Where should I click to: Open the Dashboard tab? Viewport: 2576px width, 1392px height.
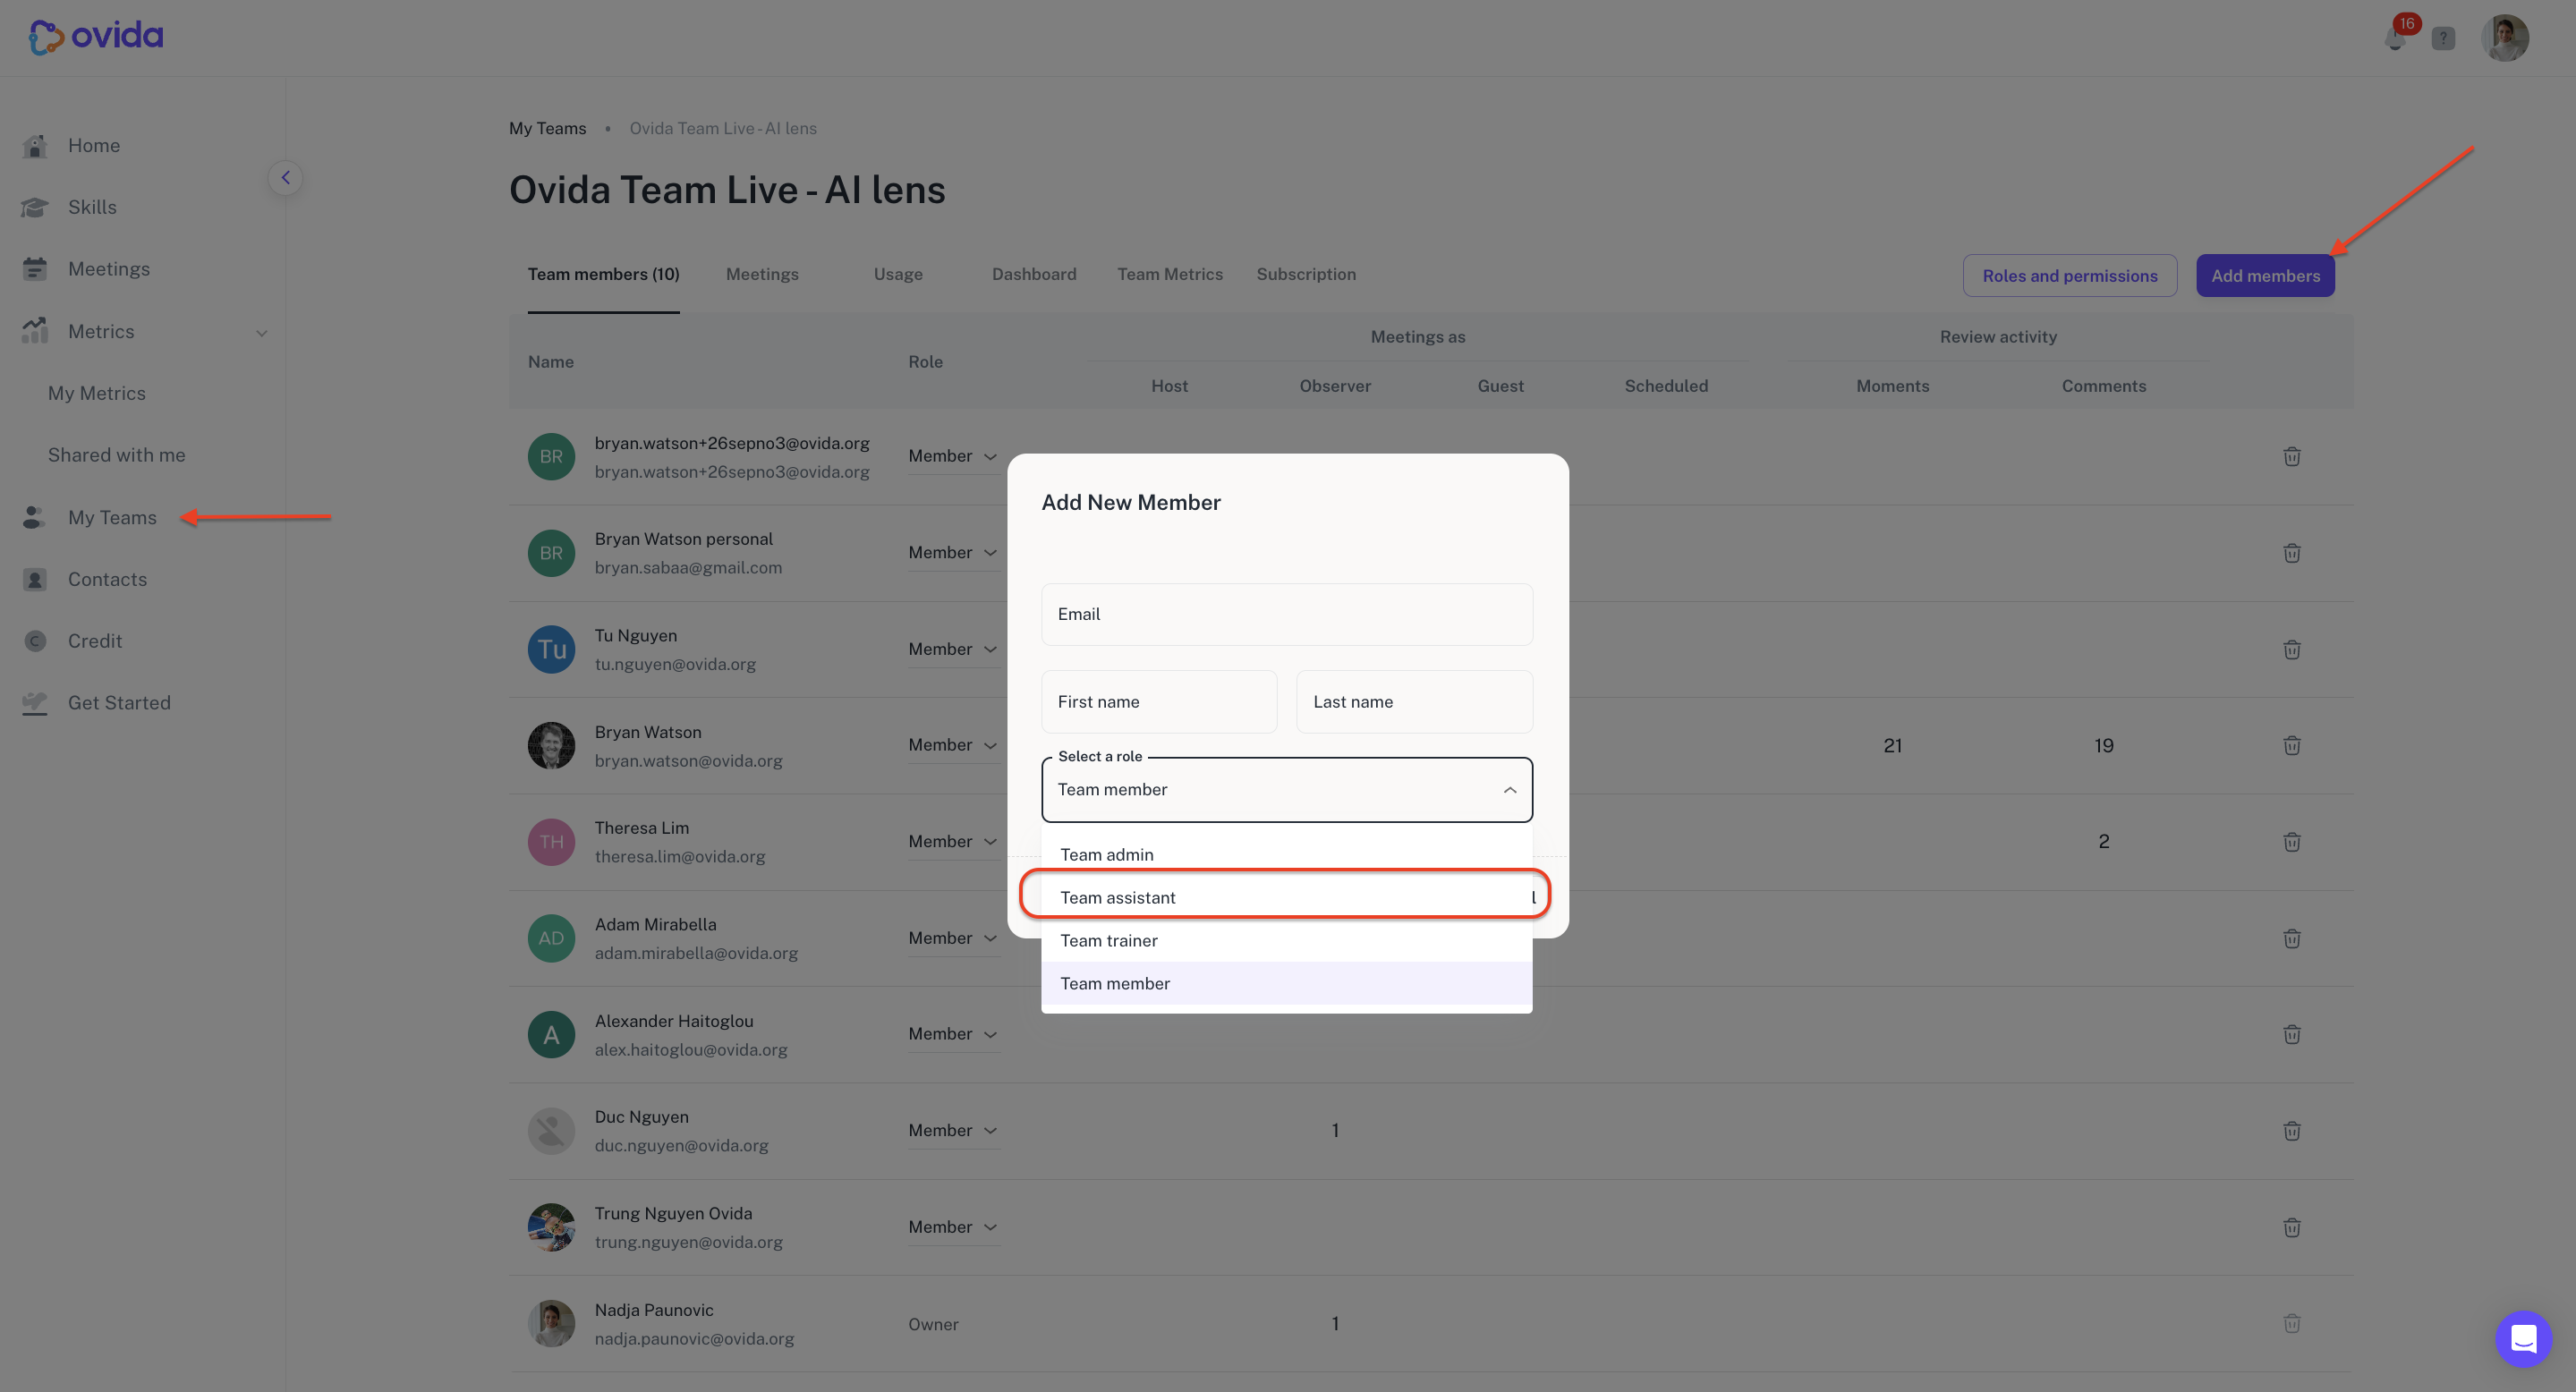click(x=1034, y=274)
